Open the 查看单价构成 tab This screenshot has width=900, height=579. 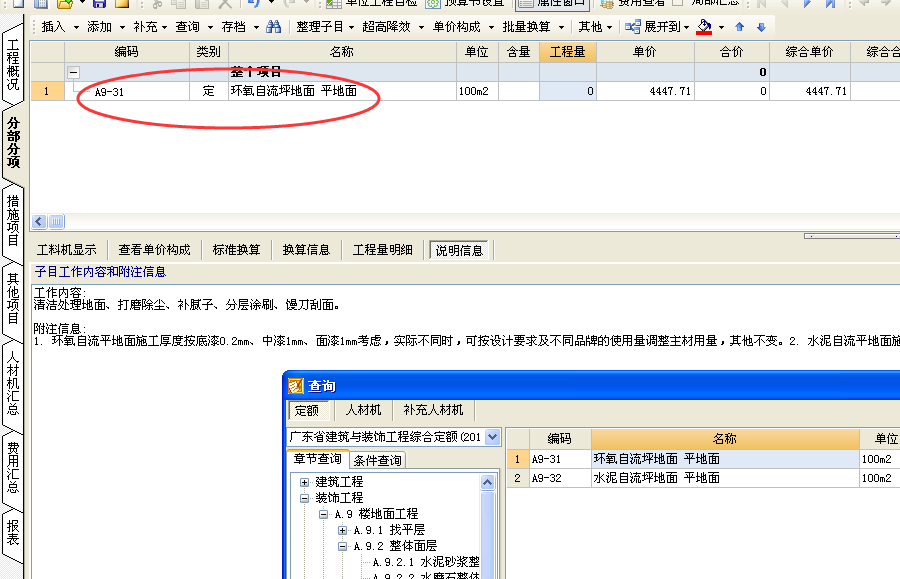[154, 250]
